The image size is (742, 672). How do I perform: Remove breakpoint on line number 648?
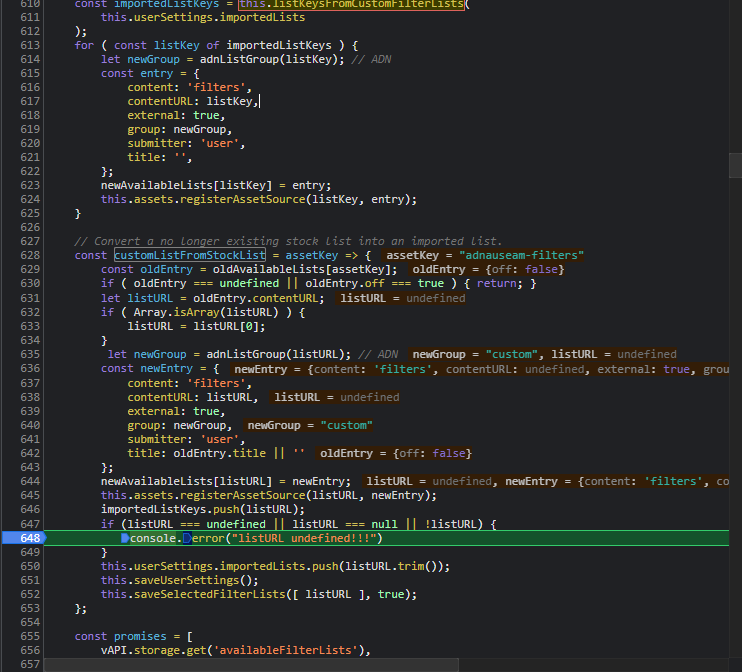coord(30,538)
